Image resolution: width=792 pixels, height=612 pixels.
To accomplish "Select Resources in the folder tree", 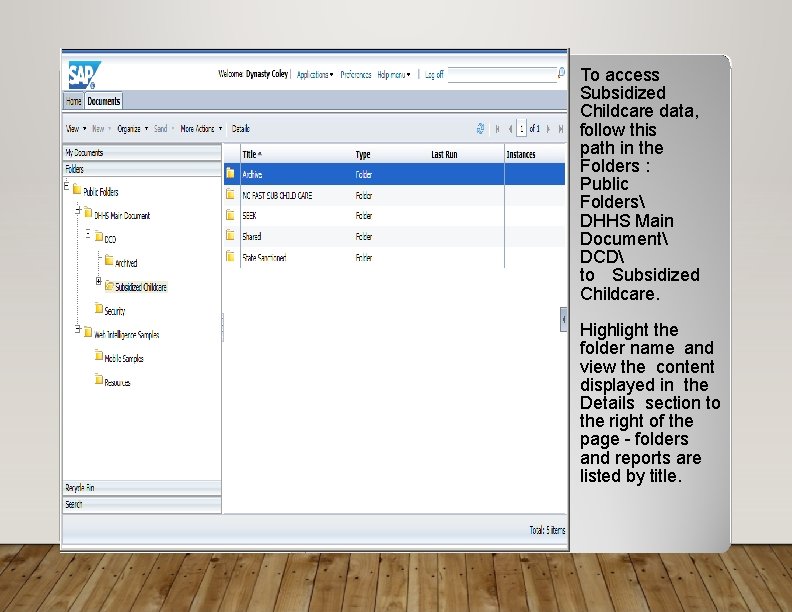I will click(117, 382).
